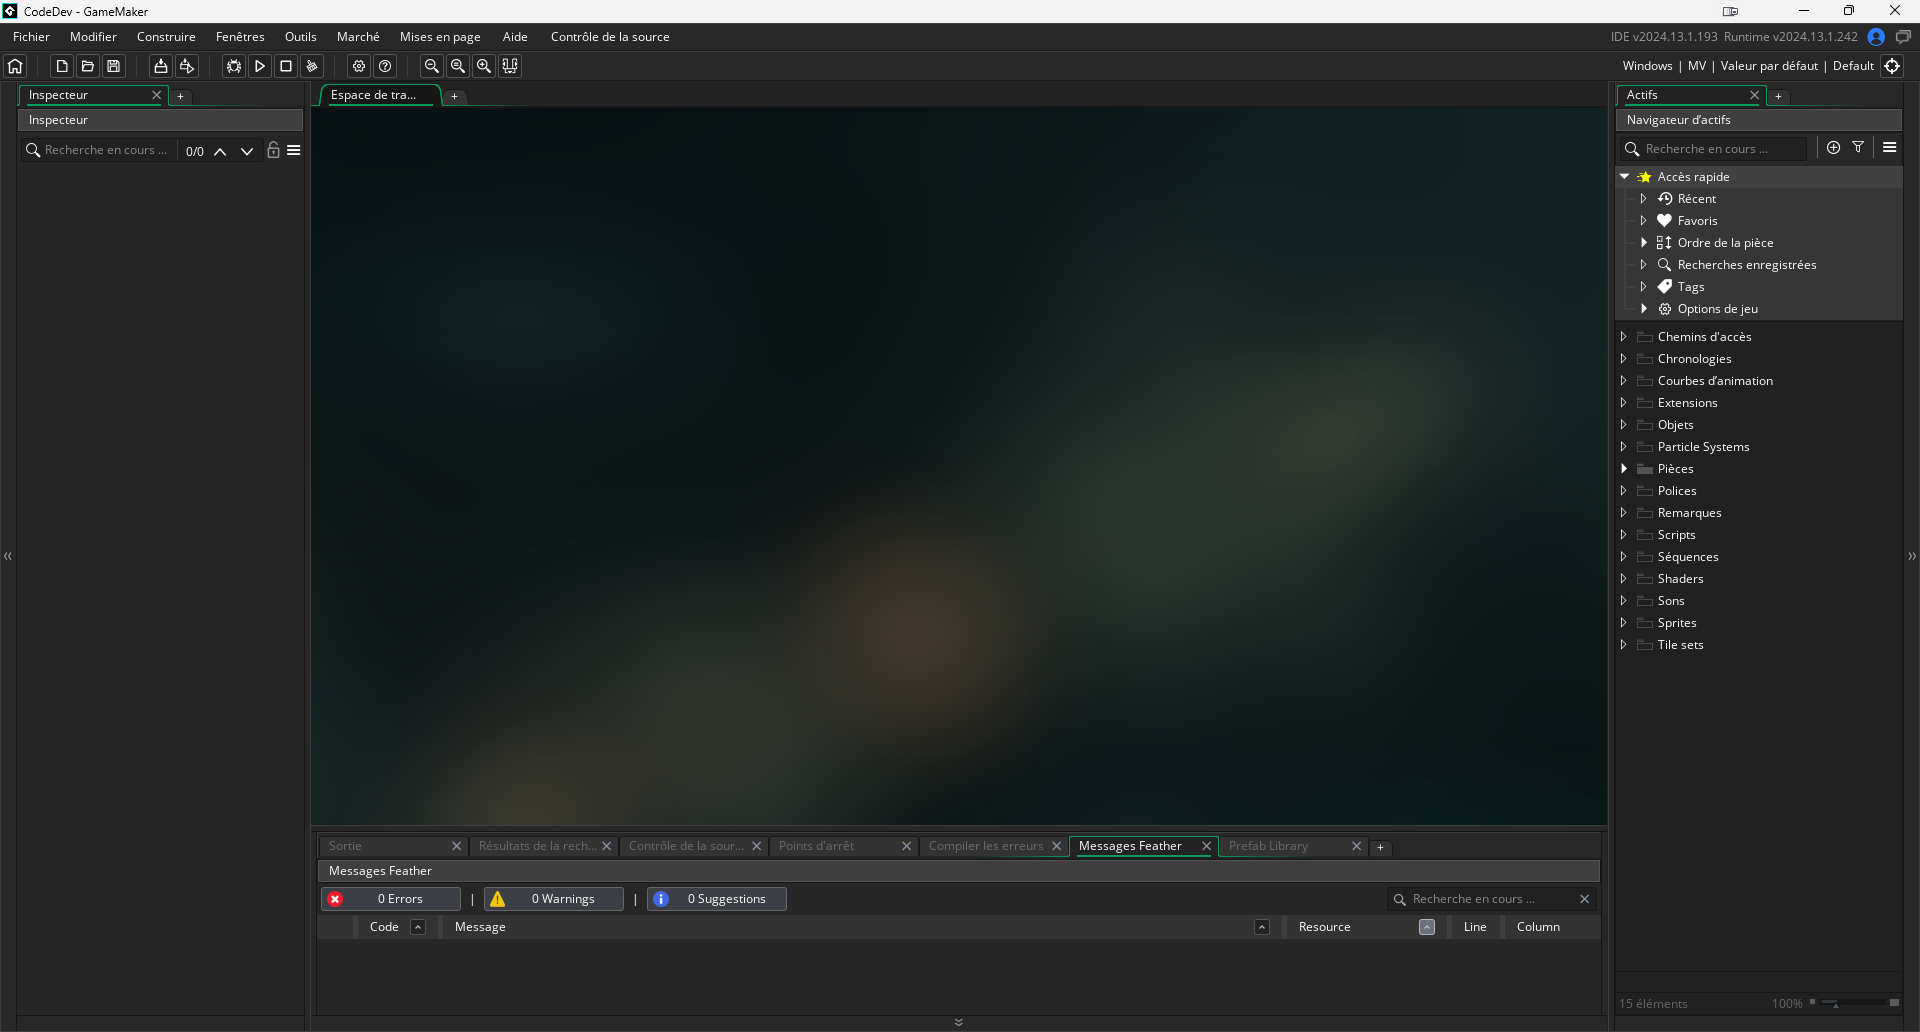
Task: Go to next Inspector search result
Action: [247, 151]
